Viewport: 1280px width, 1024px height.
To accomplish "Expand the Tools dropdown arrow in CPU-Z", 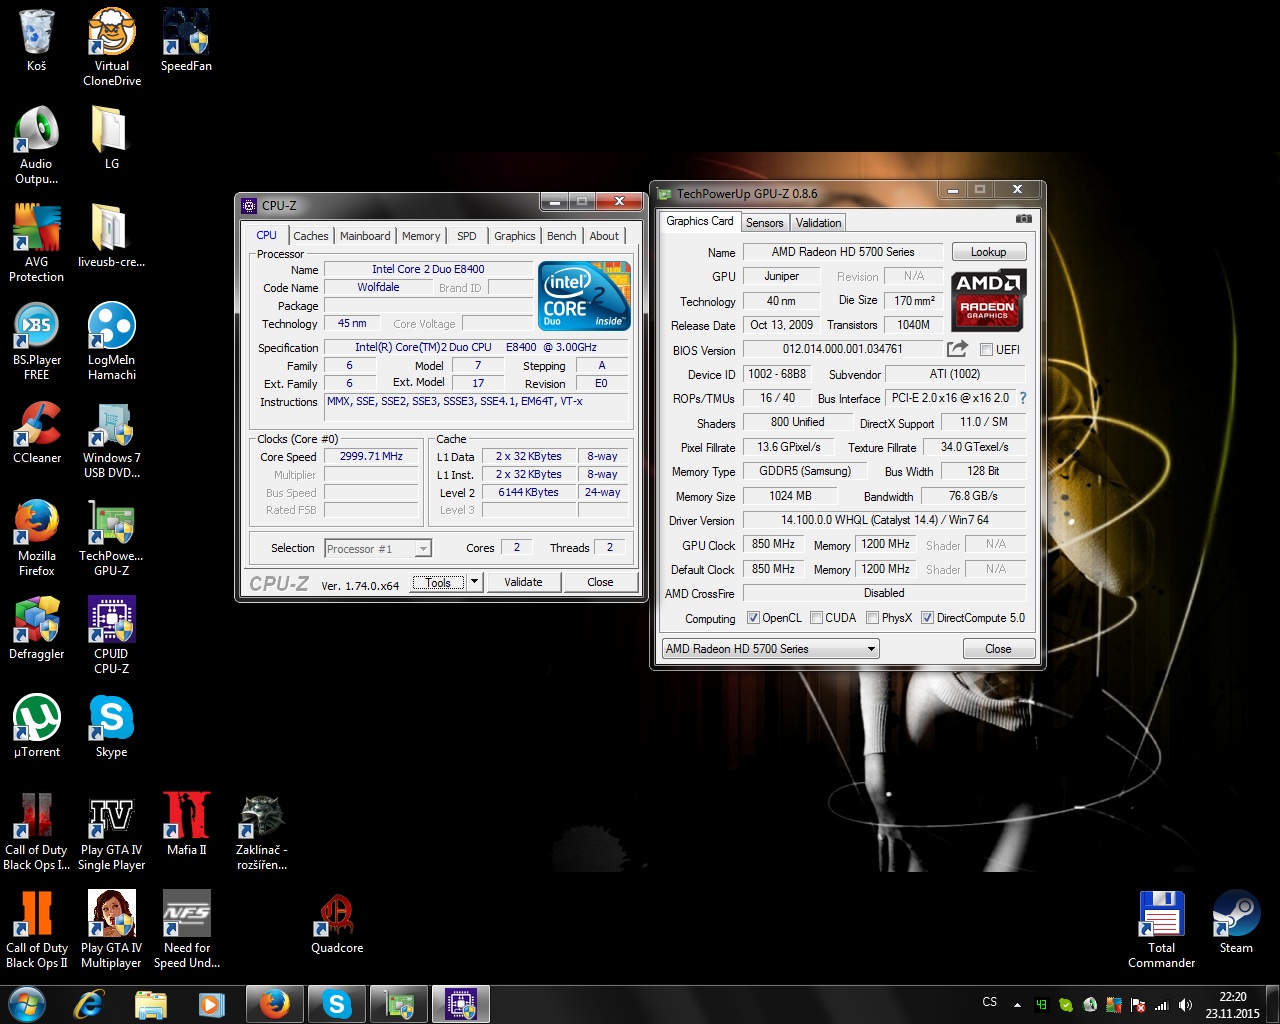I will 475,582.
